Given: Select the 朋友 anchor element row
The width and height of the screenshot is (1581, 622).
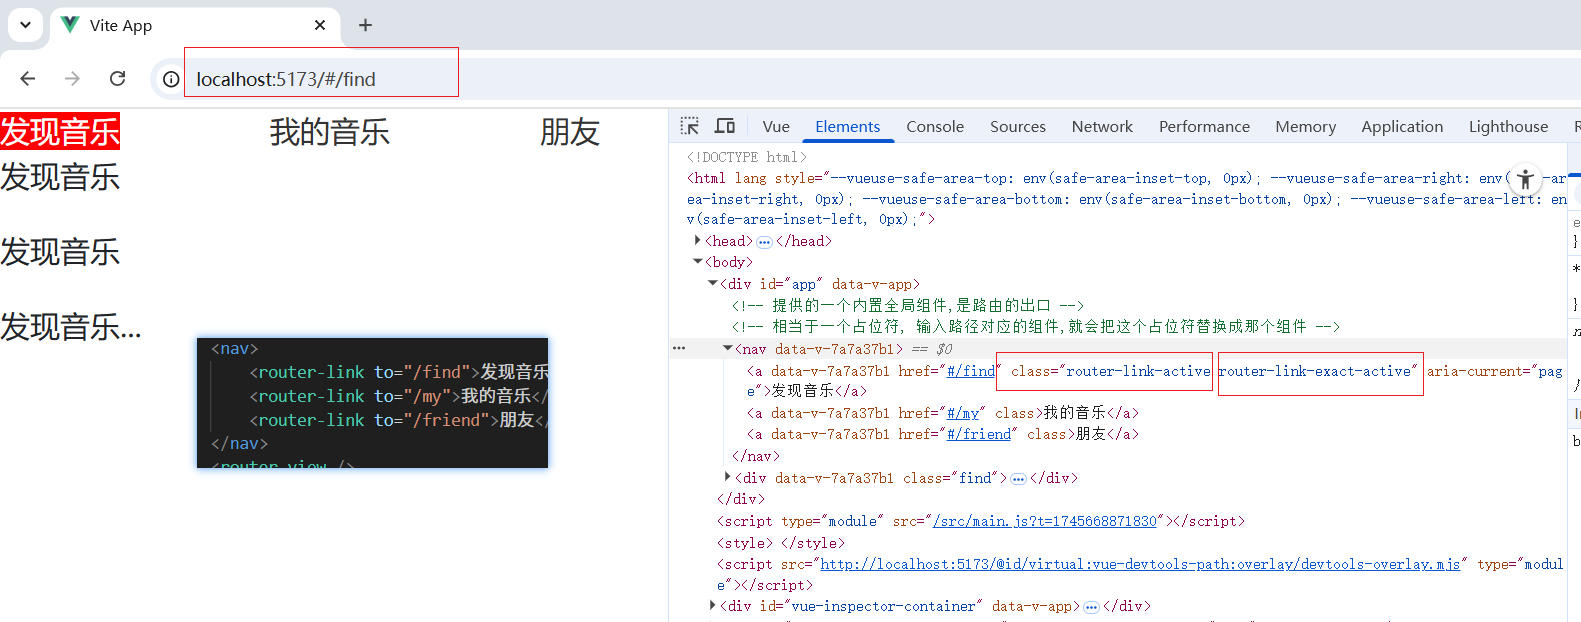Looking at the screenshot, I should pos(942,434).
